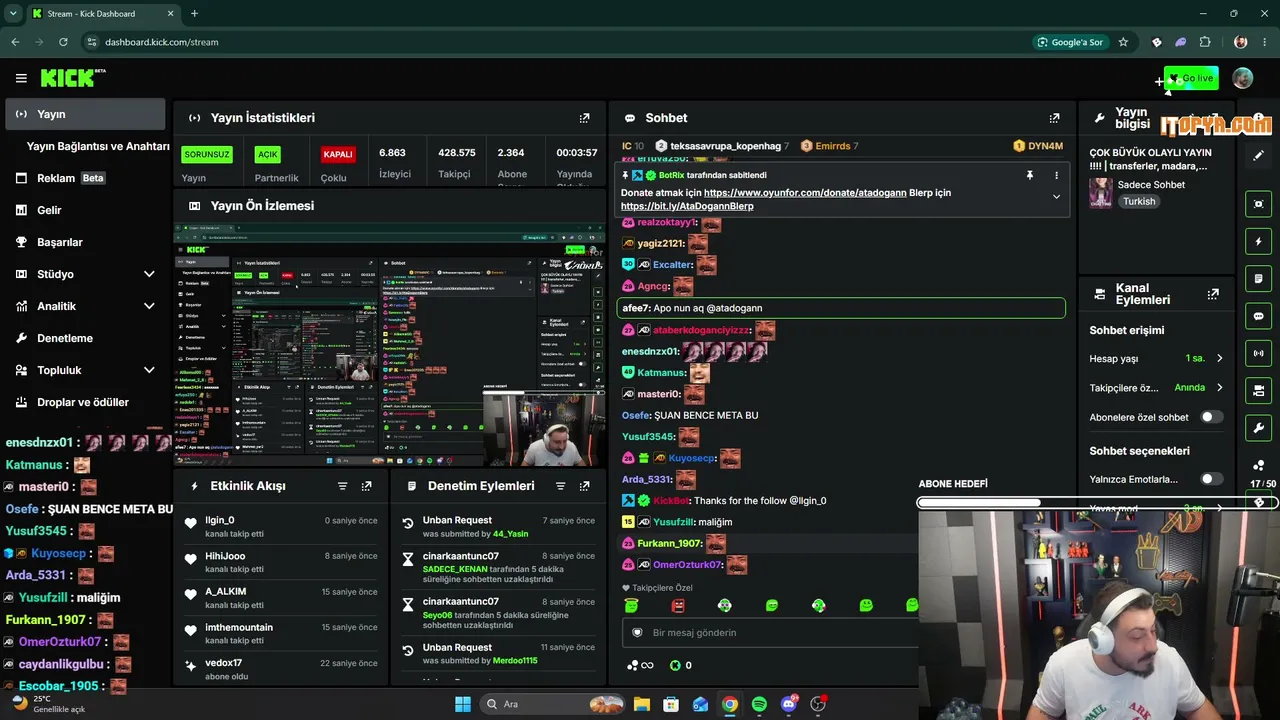Viewport: 1280px width, 720px height.
Task: Follow the oyunfor.com donate link
Action: 804,192
